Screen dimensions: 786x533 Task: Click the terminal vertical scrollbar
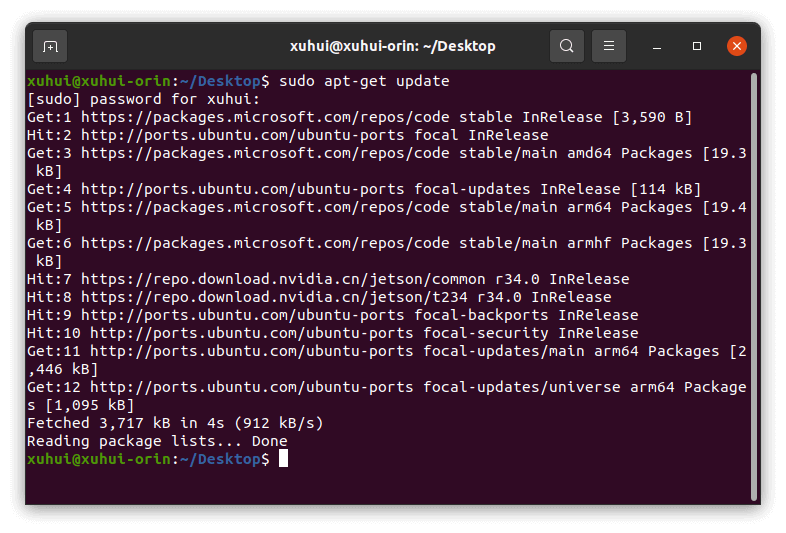point(753,287)
